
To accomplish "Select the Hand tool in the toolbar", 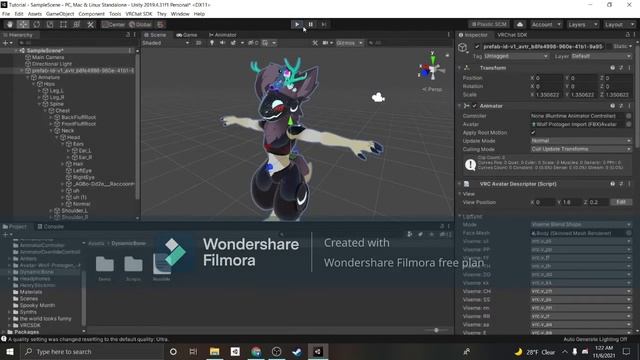I will click(x=10, y=24).
